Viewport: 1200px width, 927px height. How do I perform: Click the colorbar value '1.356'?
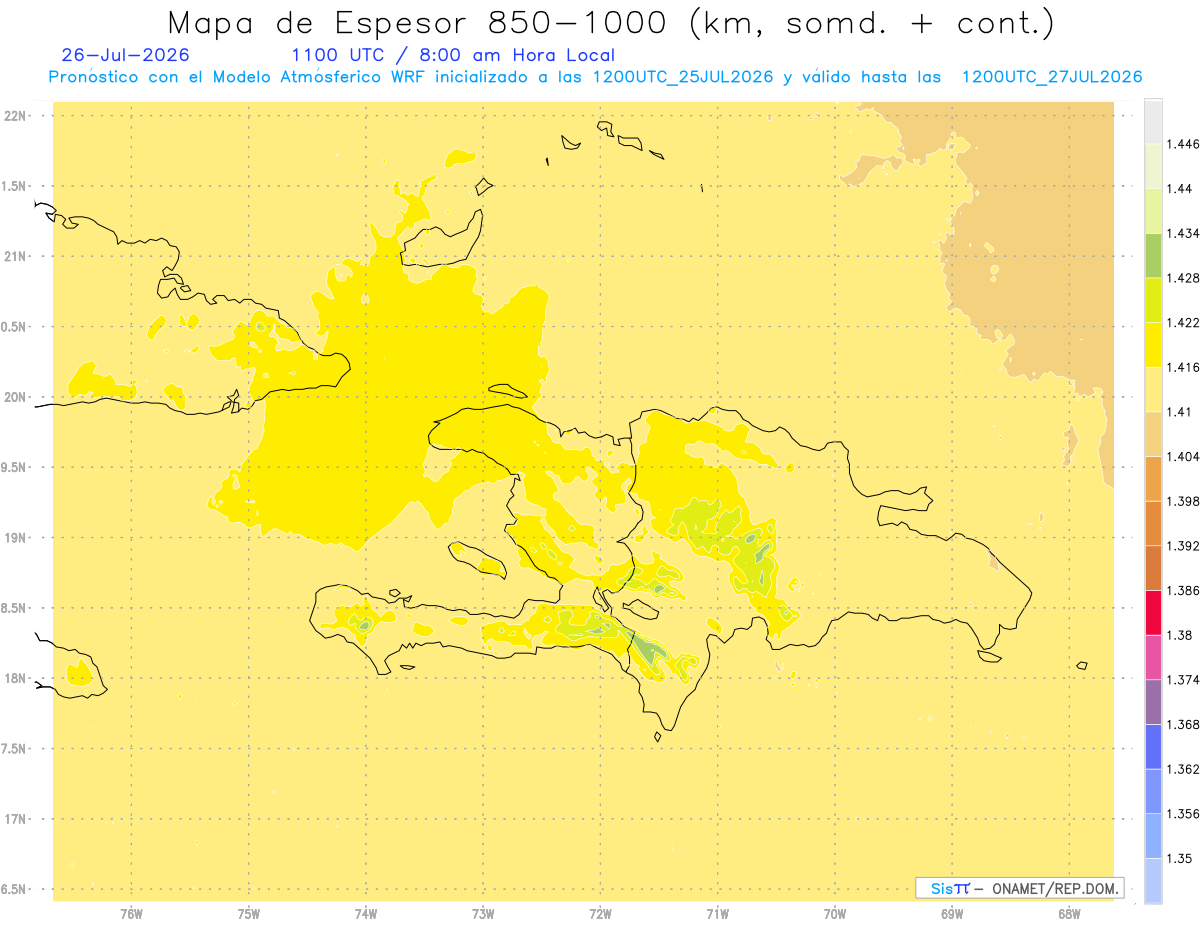click(x=1183, y=814)
